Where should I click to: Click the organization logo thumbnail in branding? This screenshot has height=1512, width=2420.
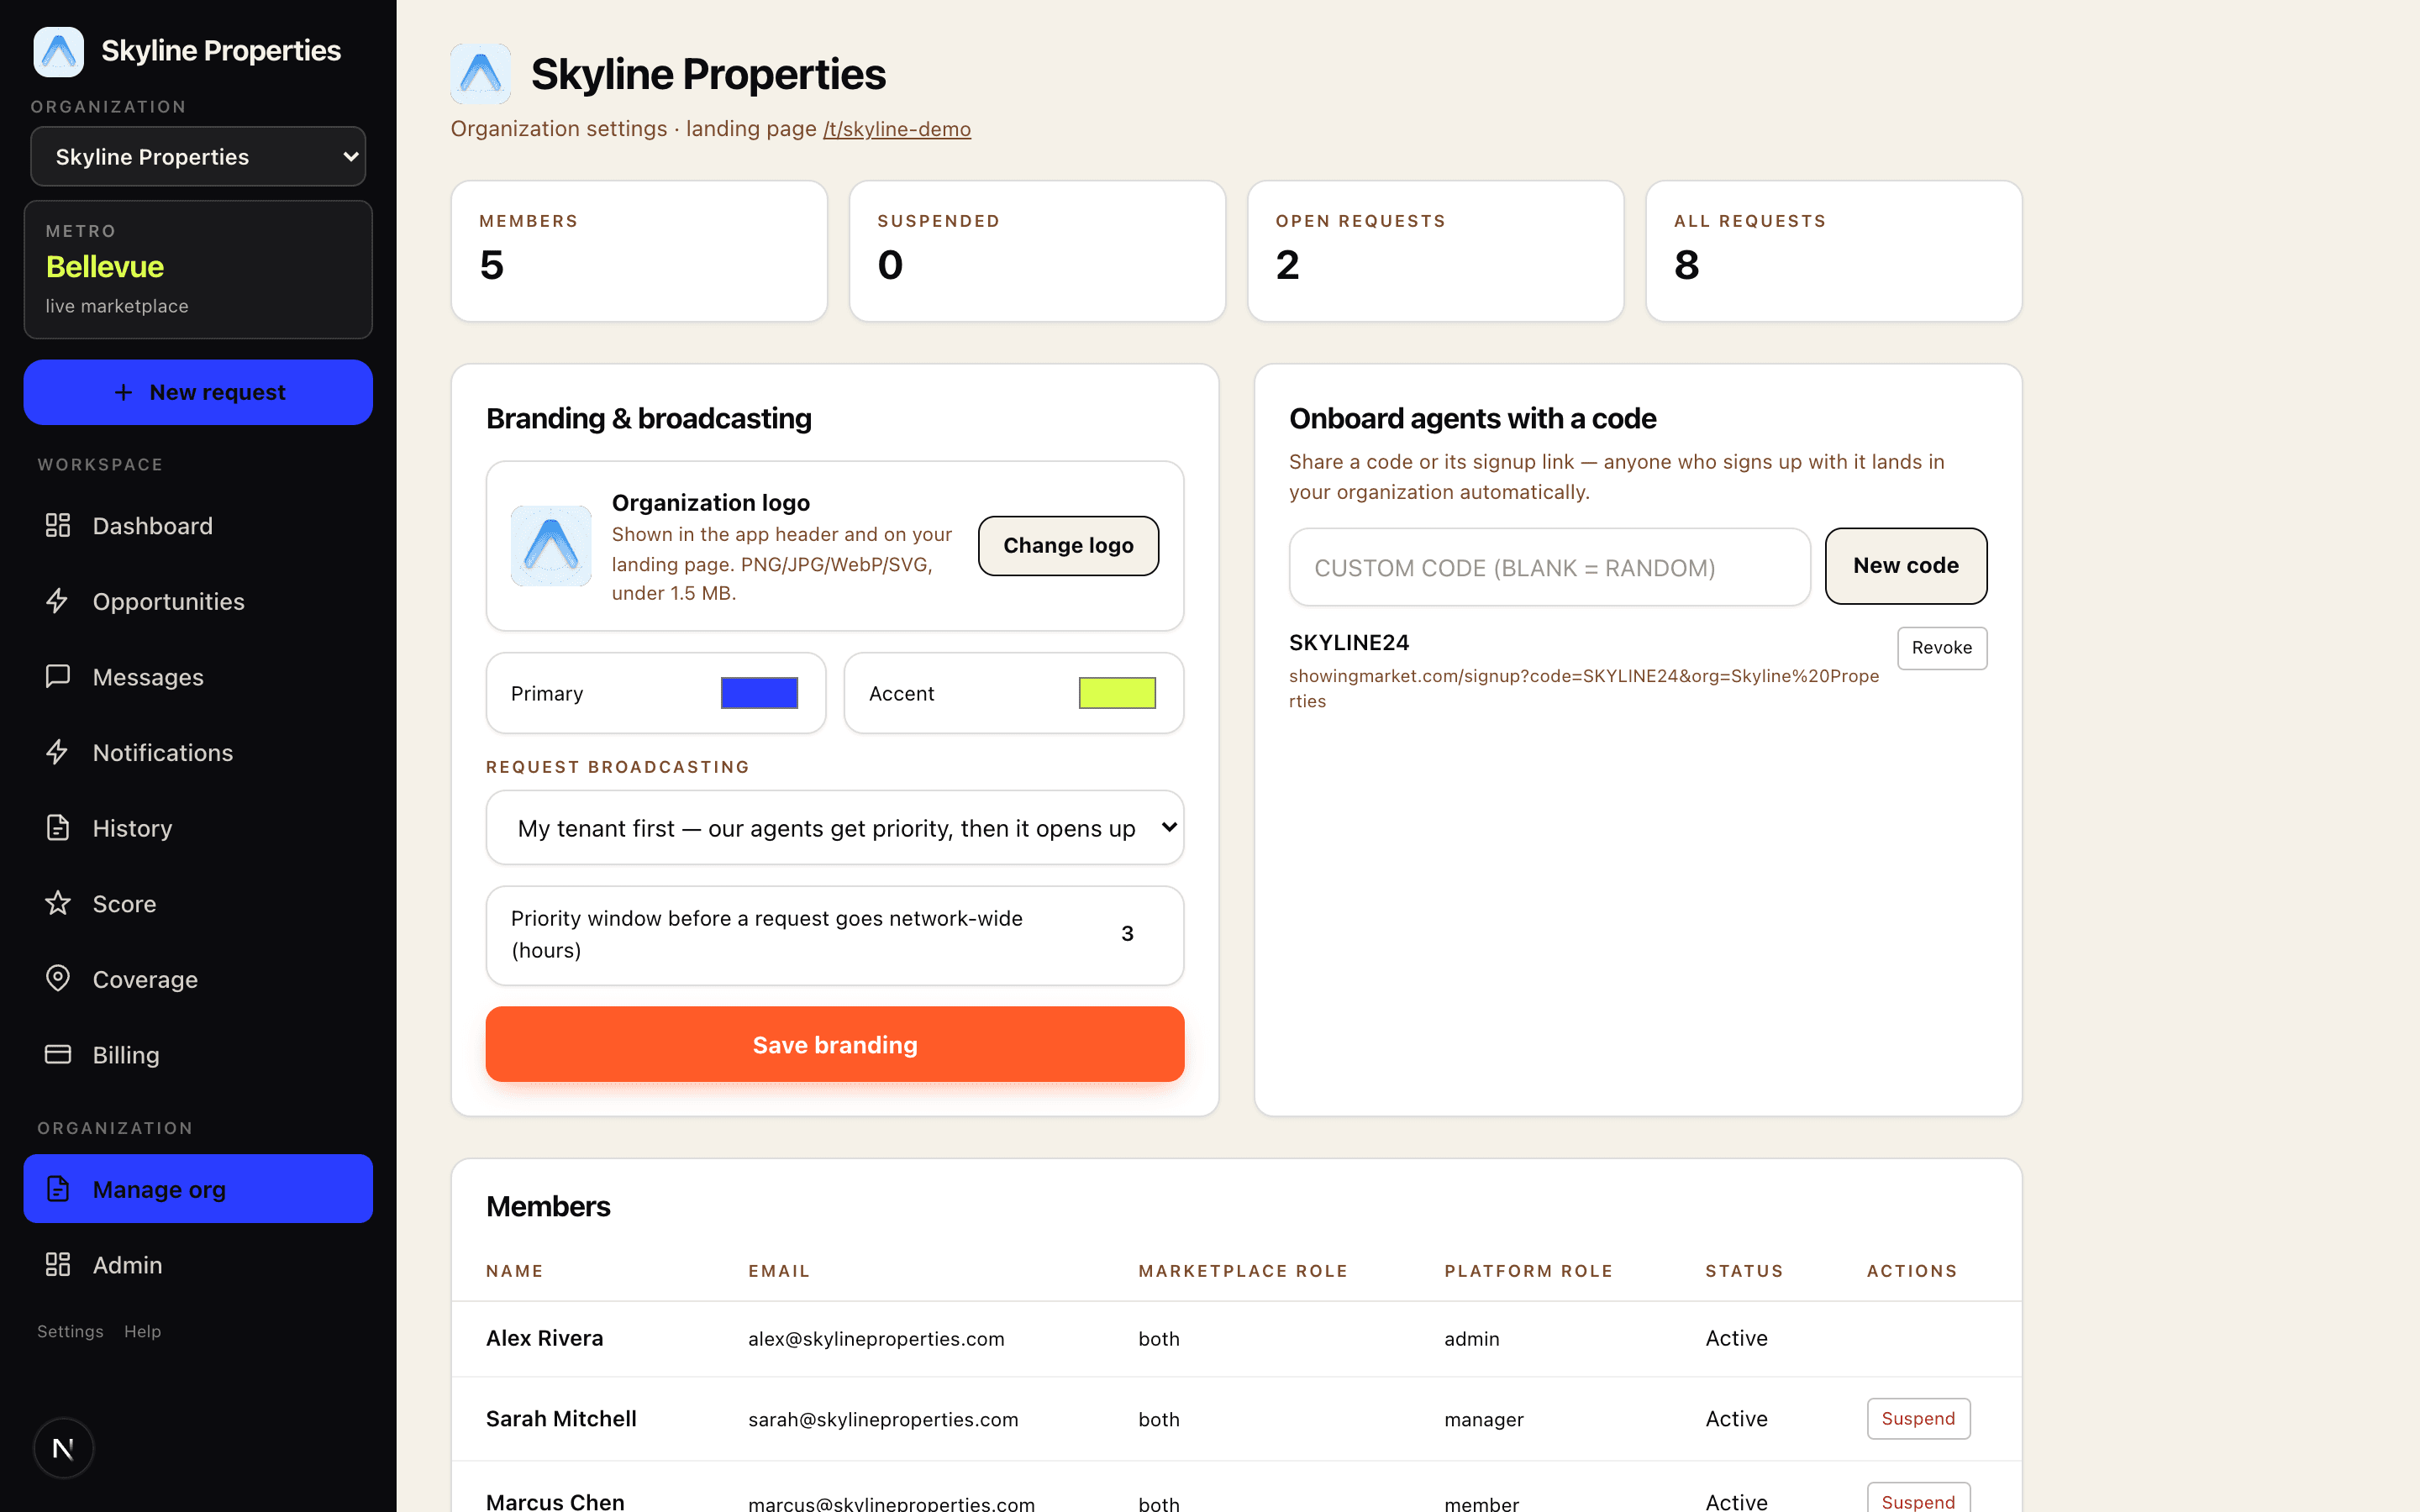point(551,545)
